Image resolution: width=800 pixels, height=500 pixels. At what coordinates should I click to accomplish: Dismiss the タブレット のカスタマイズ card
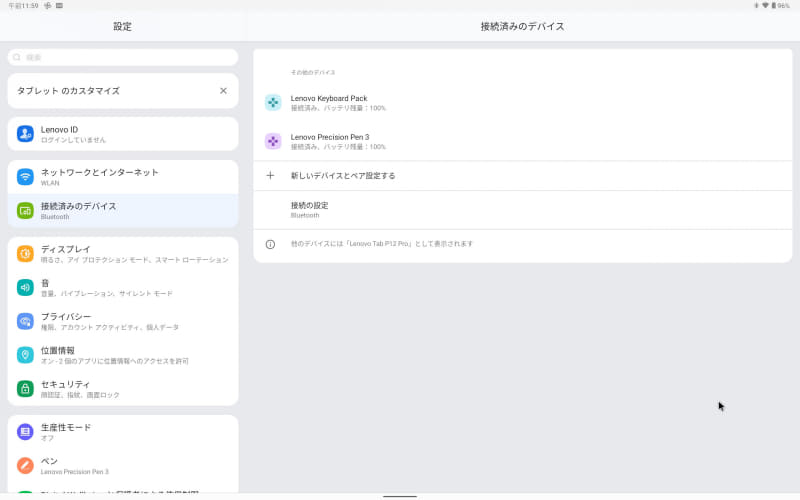[x=223, y=91]
